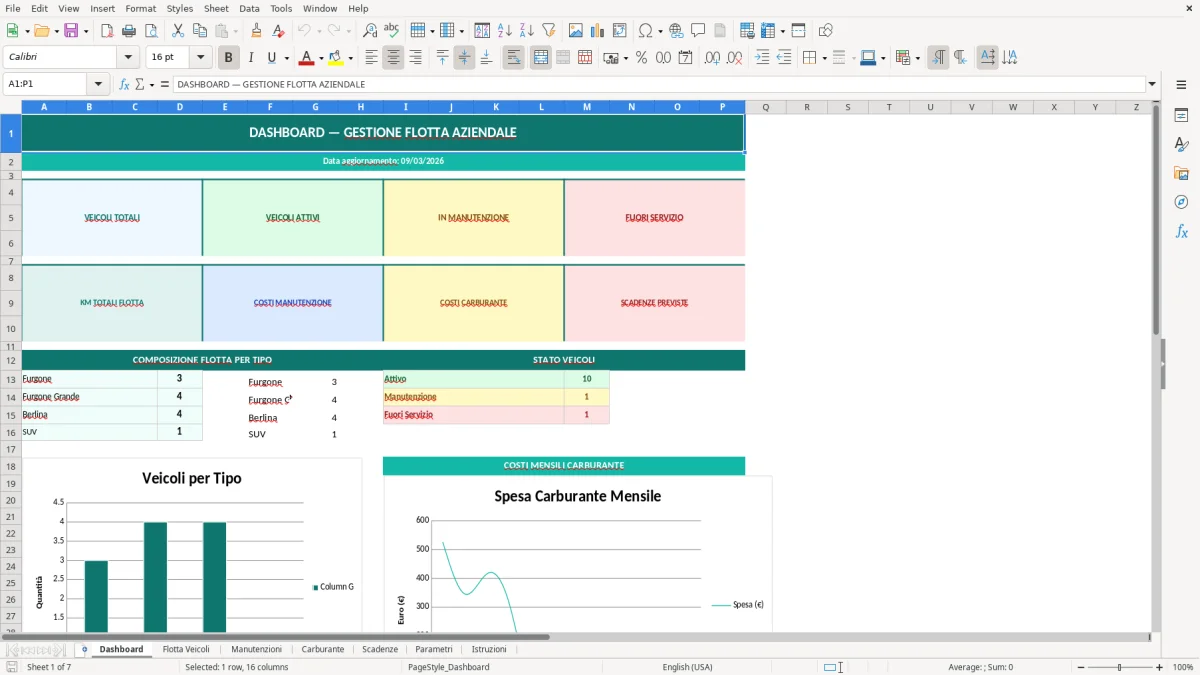
Task: Click the Show Draw Functions icon
Action: 825,31
